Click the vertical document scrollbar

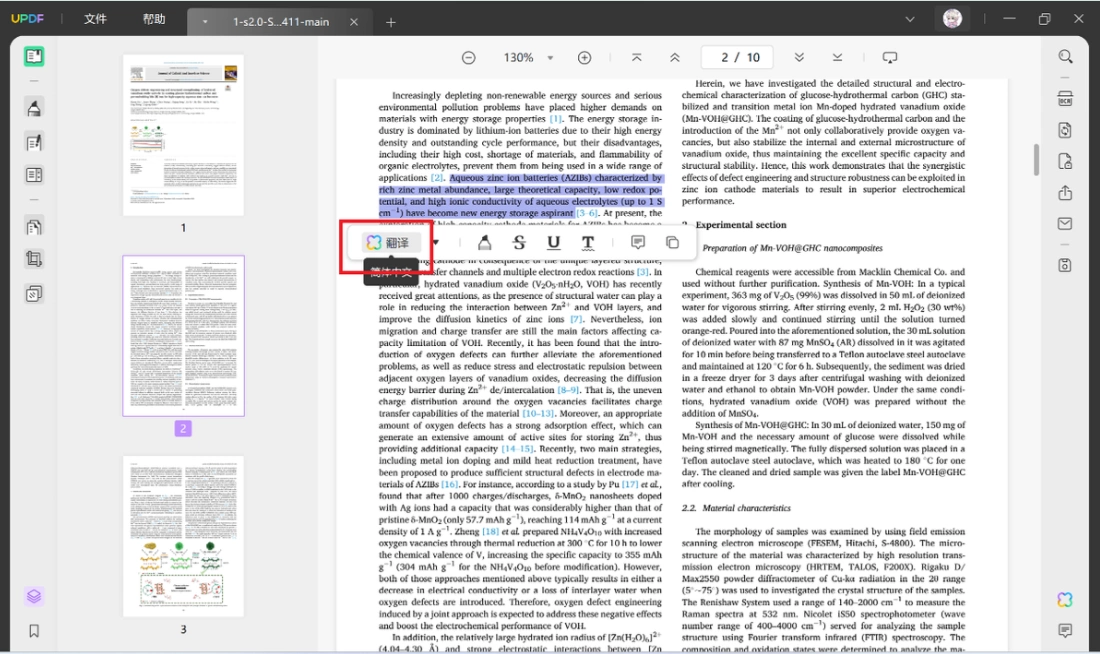[x=1036, y=160]
